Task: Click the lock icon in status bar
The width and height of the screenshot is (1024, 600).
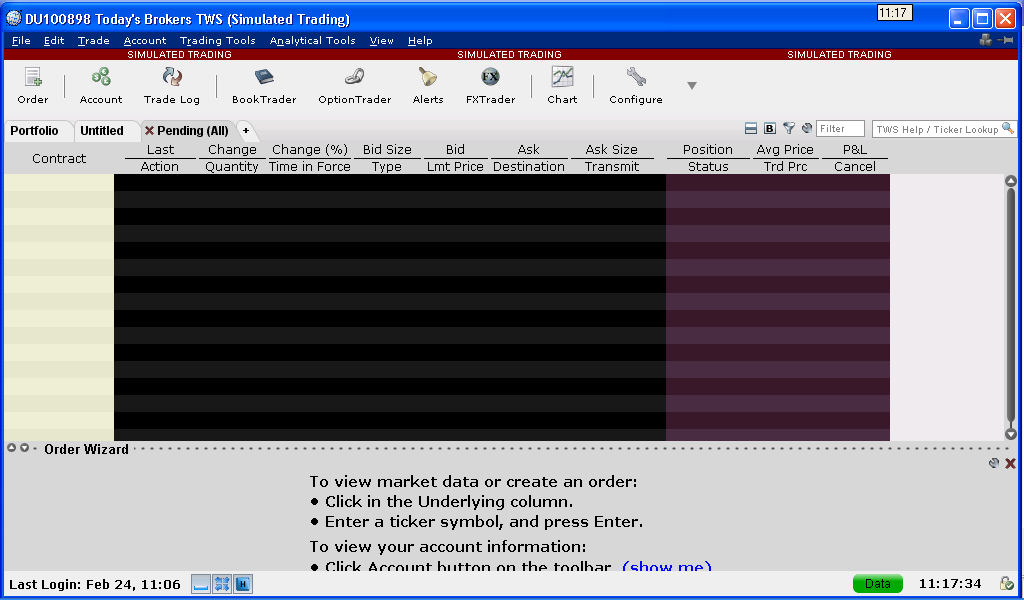Action: click(x=1006, y=584)
